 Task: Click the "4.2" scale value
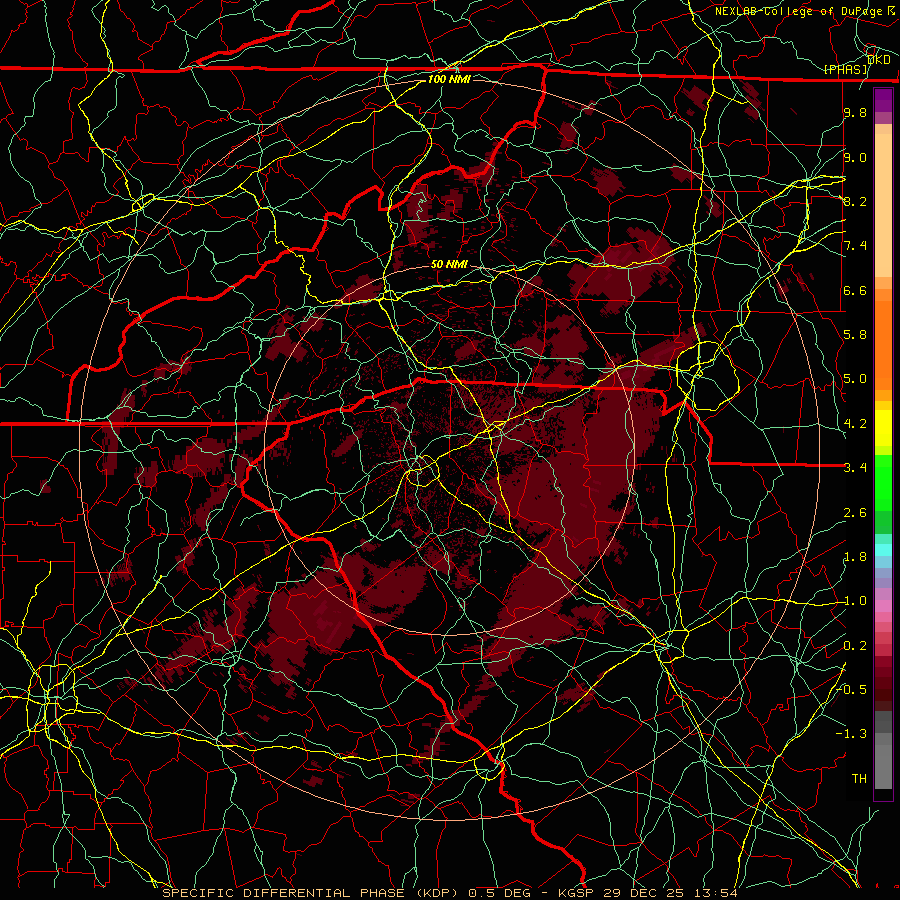(855, 424)
